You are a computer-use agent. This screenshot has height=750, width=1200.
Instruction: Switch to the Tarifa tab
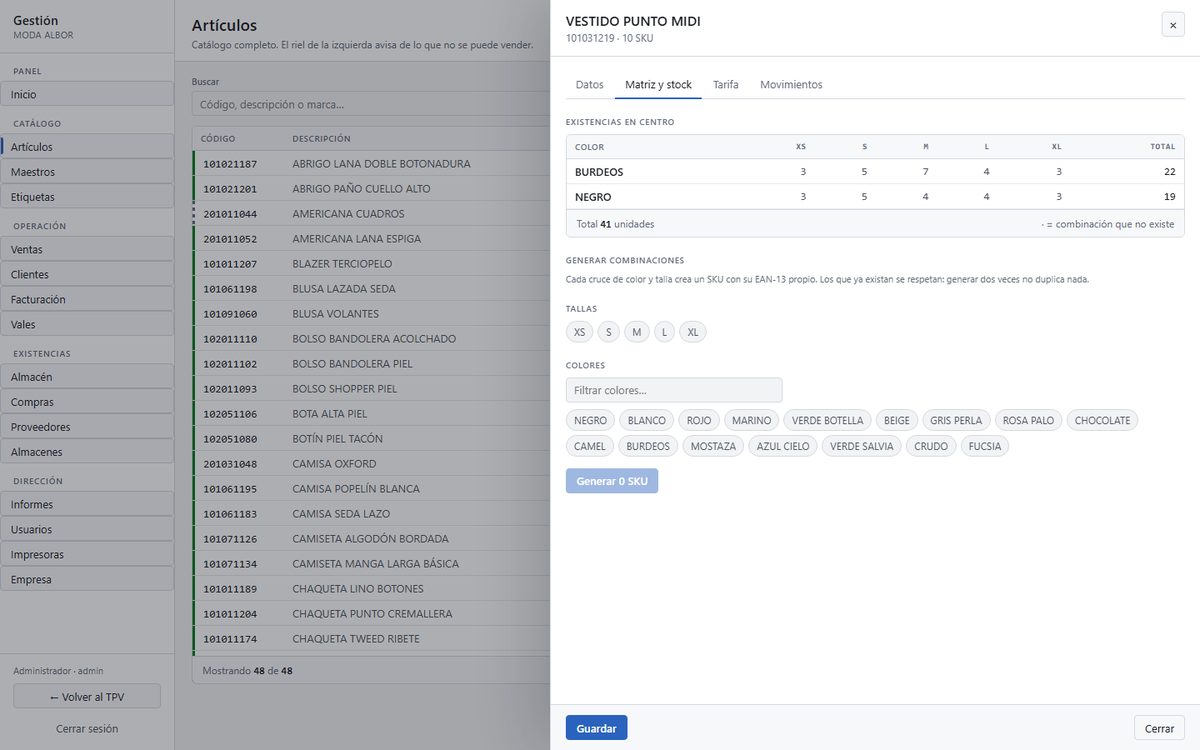click(726, 85)
